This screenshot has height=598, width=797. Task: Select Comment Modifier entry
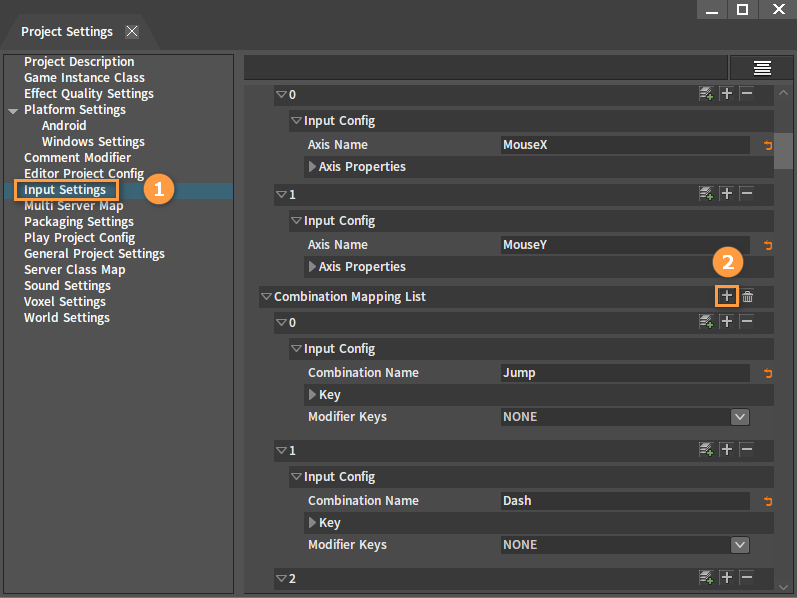[77, 158]
